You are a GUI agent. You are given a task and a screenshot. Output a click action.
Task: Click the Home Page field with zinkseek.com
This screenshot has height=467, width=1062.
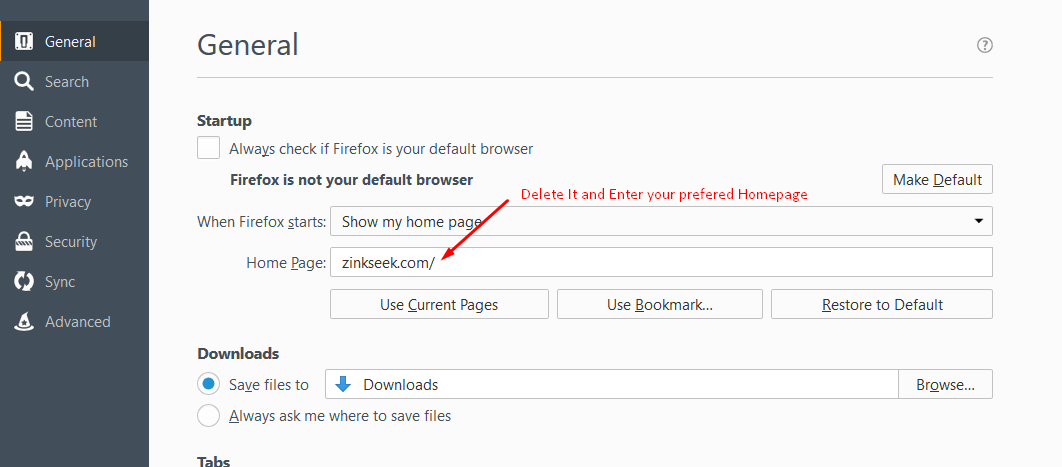pos(661,263)
